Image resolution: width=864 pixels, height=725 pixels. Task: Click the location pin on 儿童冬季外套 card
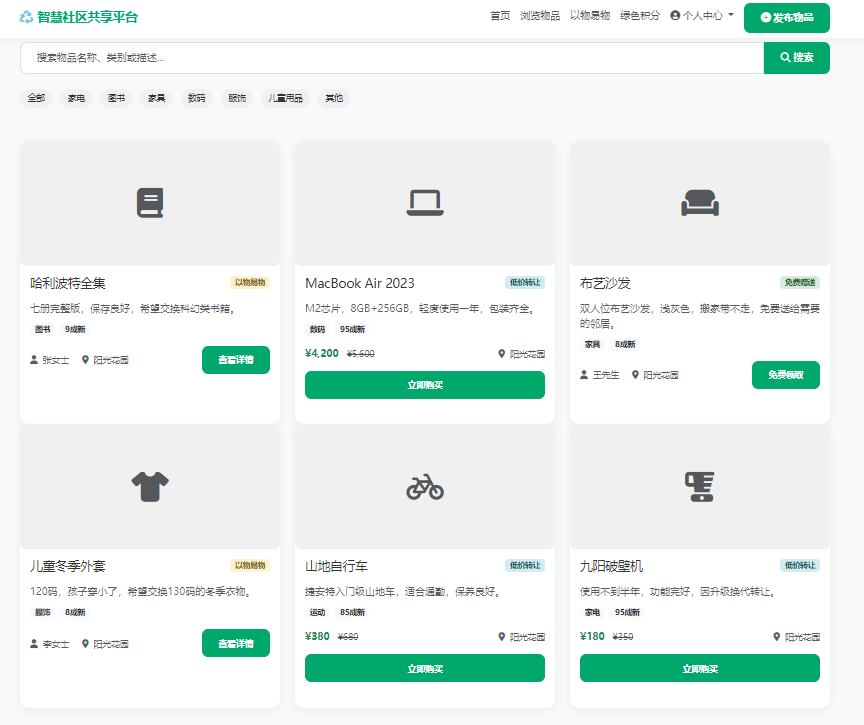coord(85,643)
